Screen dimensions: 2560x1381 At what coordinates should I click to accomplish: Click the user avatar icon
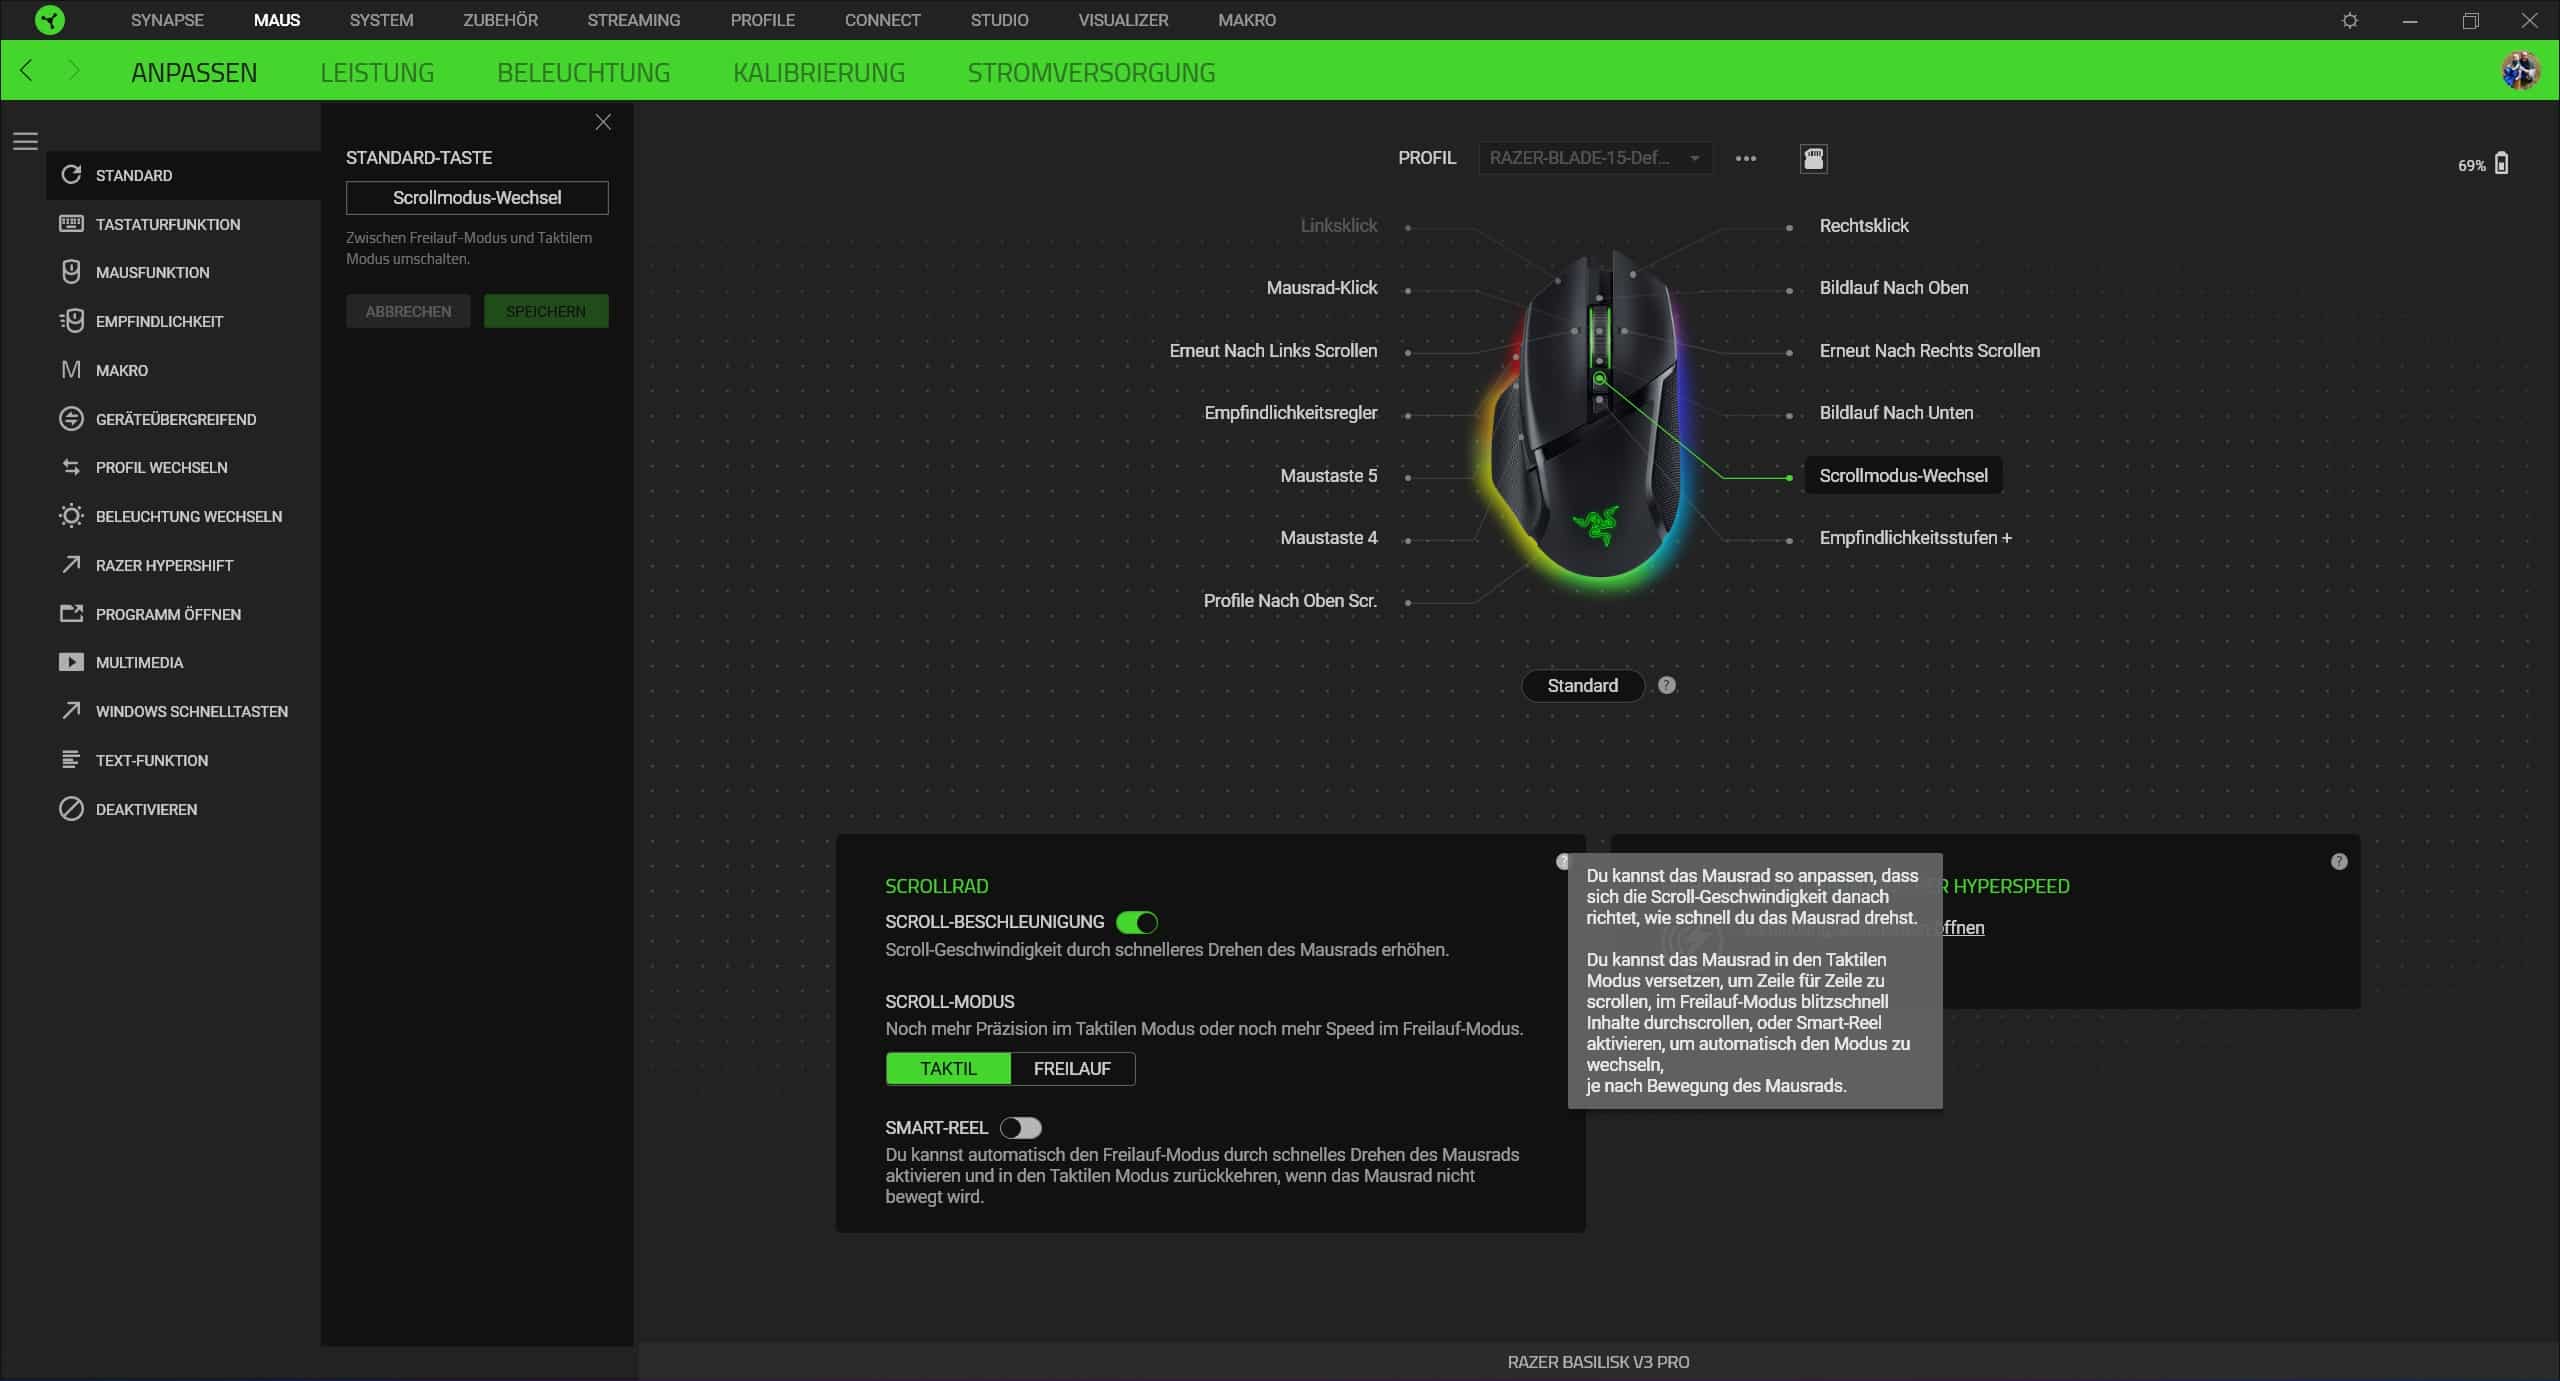(2519, 71)
